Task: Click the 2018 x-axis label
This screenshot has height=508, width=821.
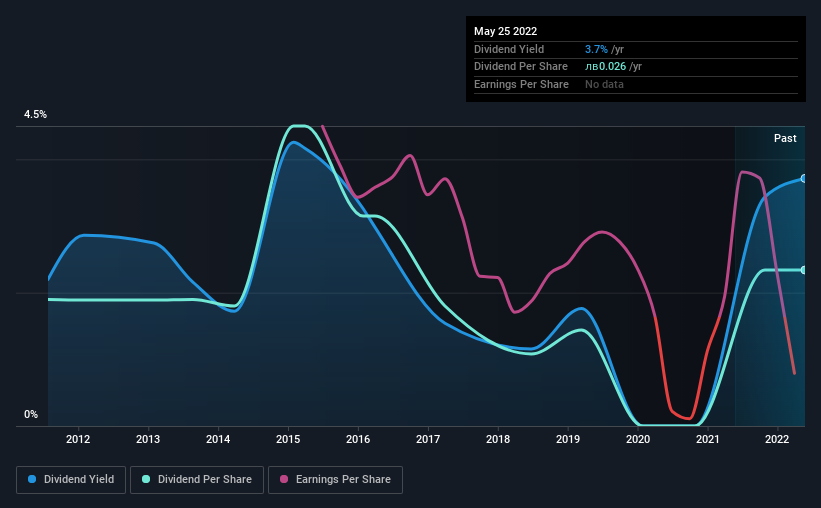Action: tap(498, 439)
